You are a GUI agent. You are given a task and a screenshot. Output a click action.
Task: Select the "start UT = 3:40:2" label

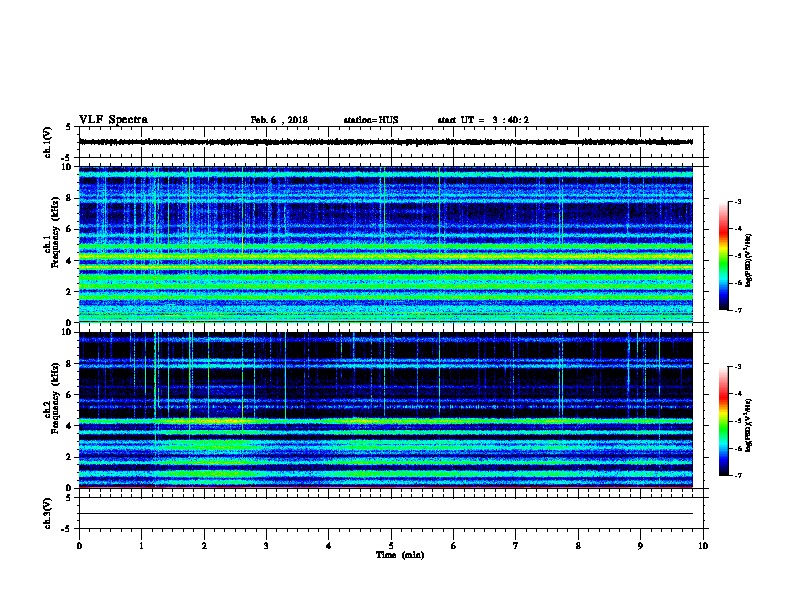click(483, 120)
